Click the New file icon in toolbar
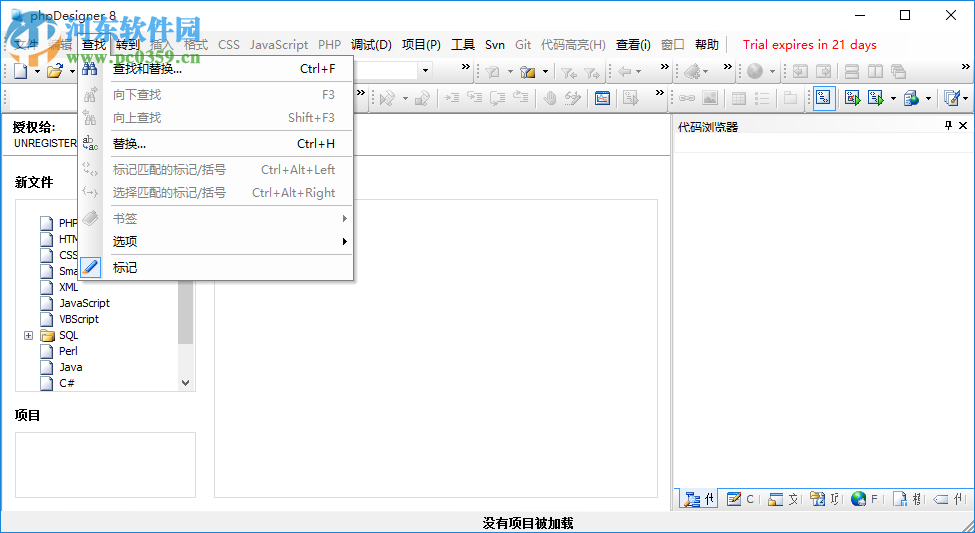Image resolution: width=975 pixels, height=533 pixels. [21, 71]
